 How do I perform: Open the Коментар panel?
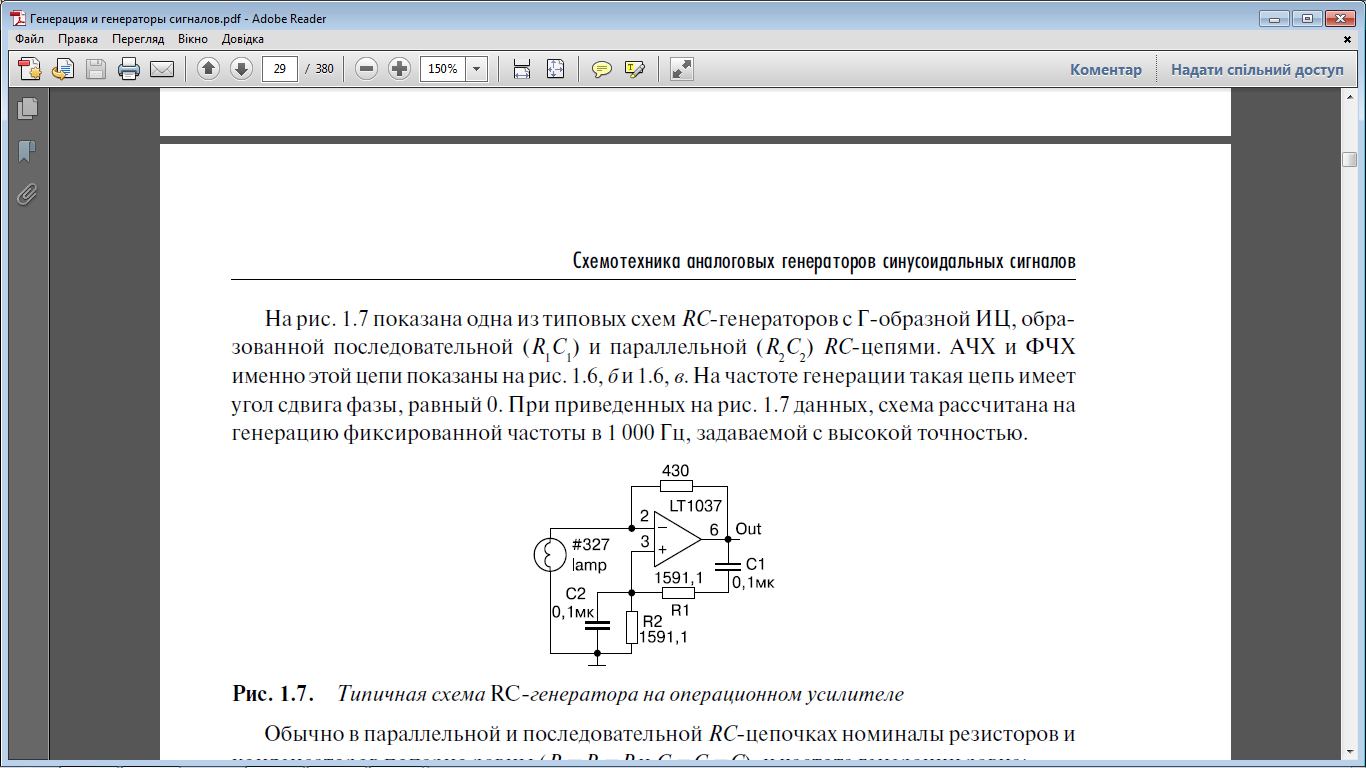pos(1105,70)
